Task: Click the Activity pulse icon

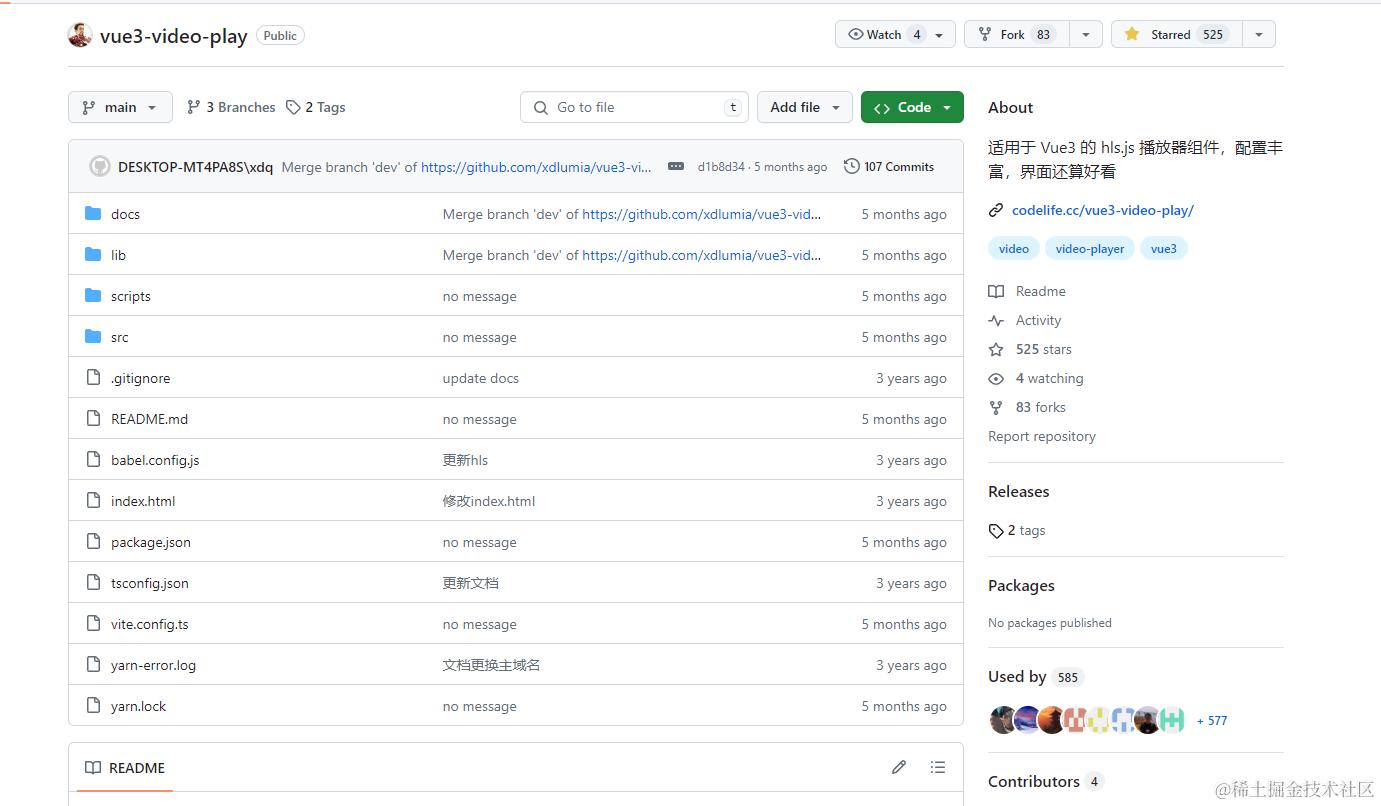Action: click(996, 320)
